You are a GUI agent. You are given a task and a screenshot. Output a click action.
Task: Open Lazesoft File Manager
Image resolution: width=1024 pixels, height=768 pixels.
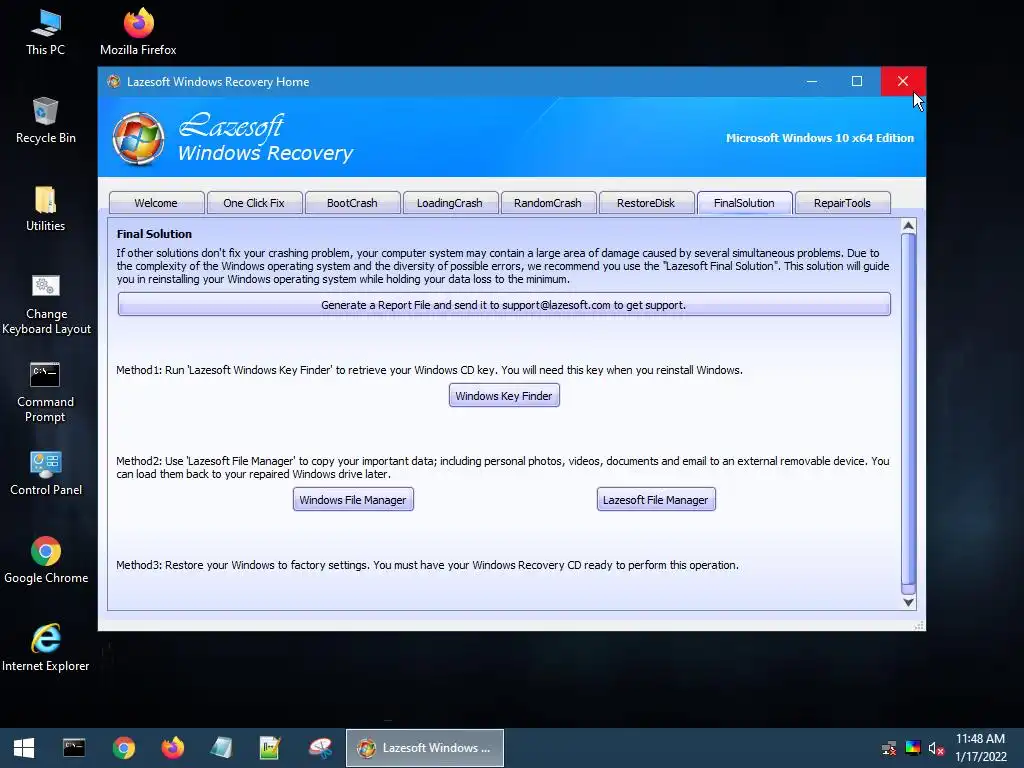pyautogui.click(x=656, y=500)
